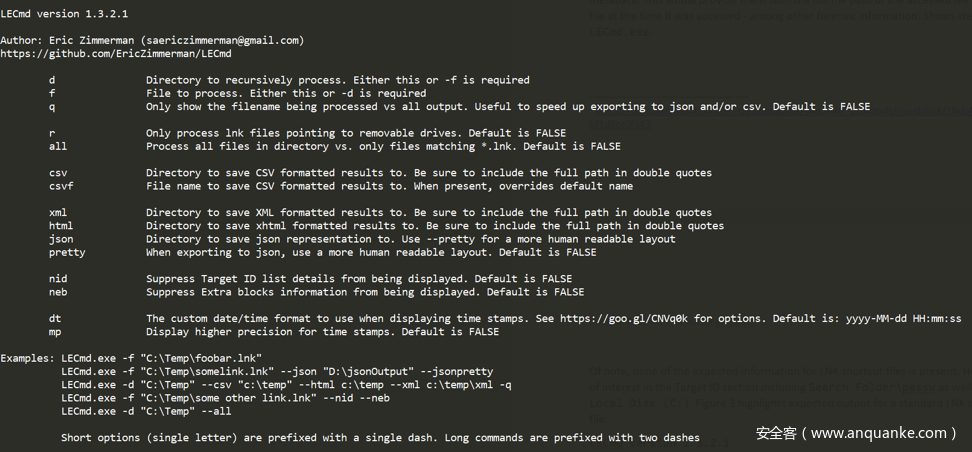Image resolution: width=972 pixels, height=452 pixels.
Task: Click the 'csvf' option name
Action: (x=61, y=186)
